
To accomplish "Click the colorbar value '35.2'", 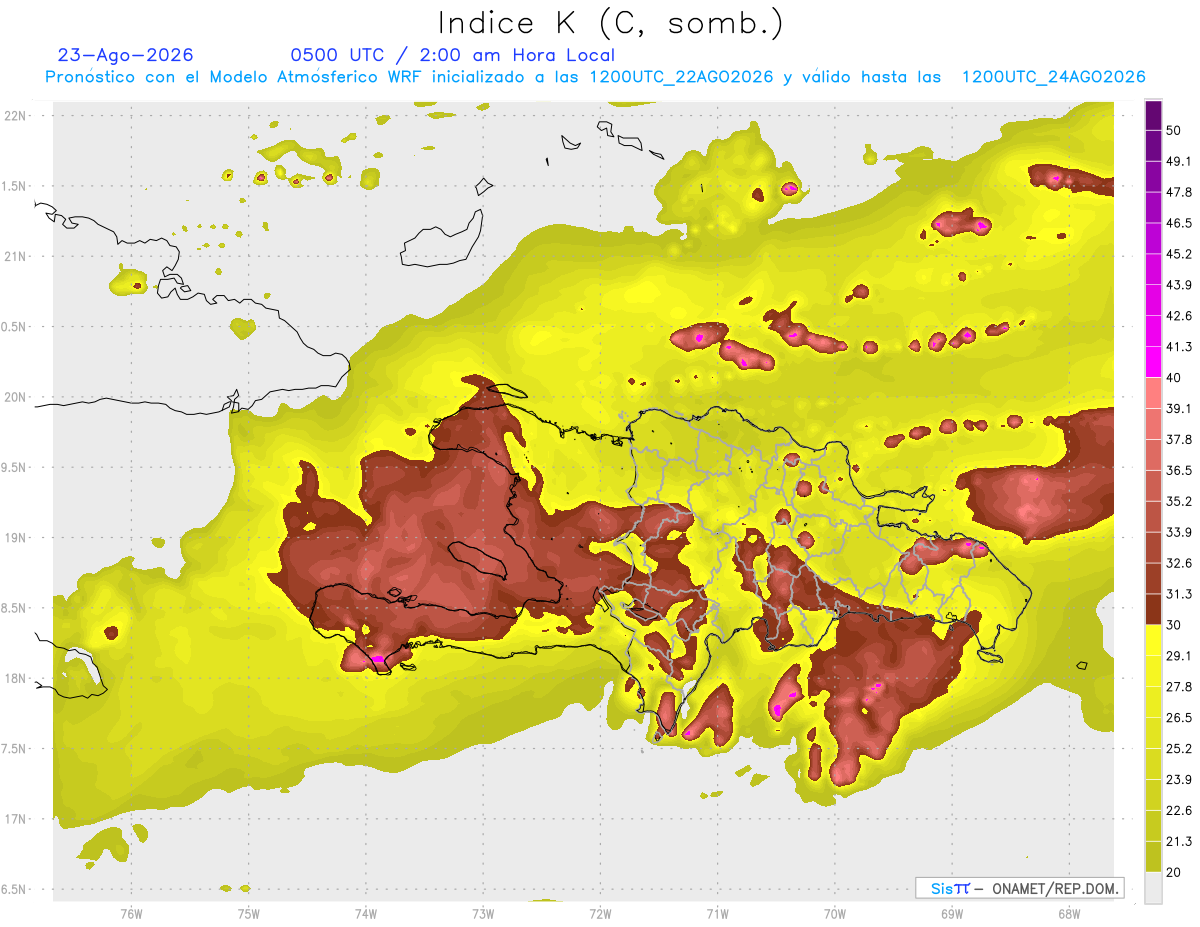I will (x=1178, y=501).
